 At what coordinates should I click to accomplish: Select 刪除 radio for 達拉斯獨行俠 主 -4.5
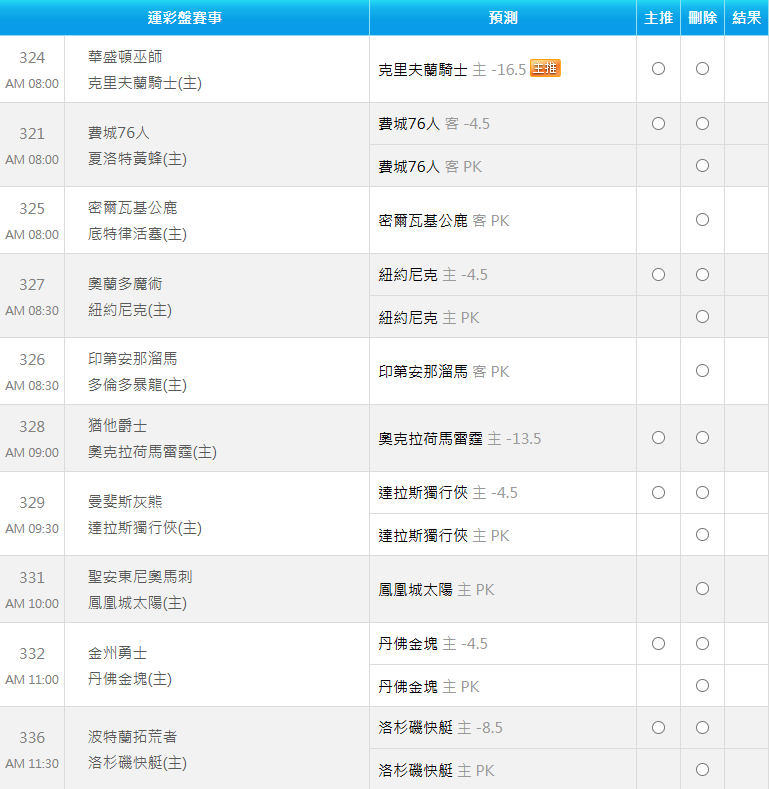(702, 492)
